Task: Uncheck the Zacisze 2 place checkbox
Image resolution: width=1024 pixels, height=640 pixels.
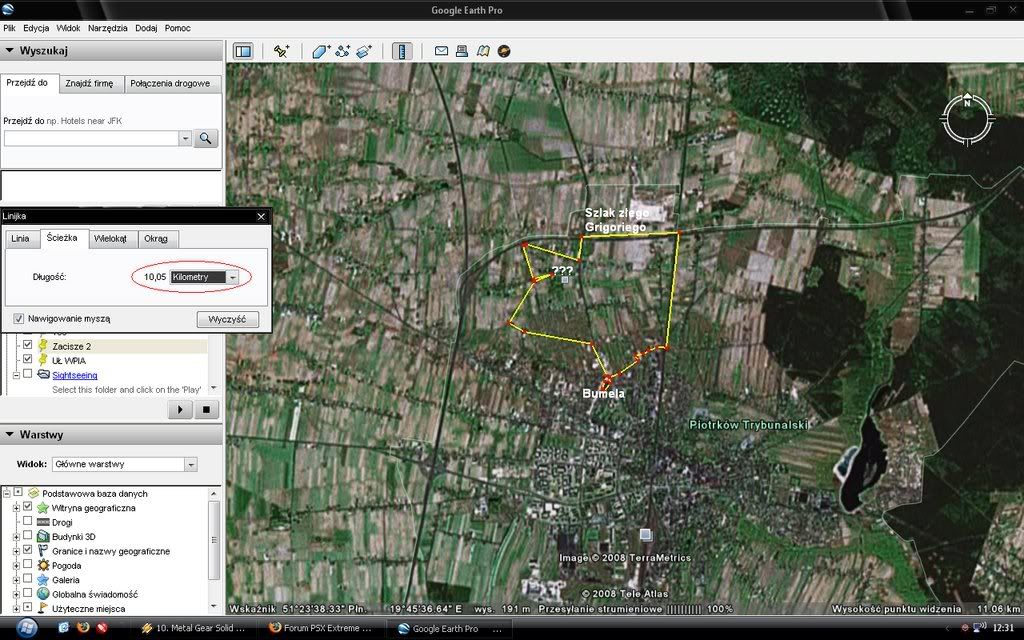Action: click(27, 345)
